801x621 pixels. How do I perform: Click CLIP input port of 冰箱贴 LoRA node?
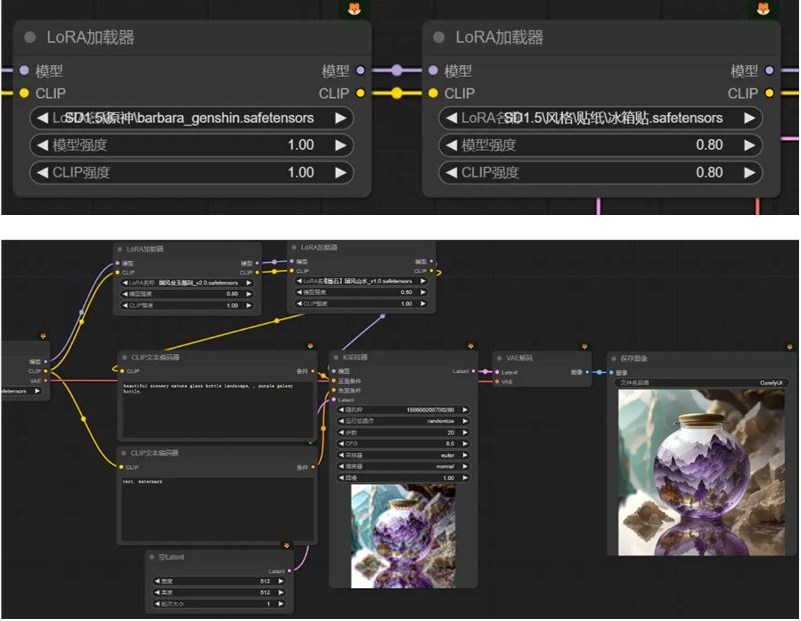pos(433,93)
